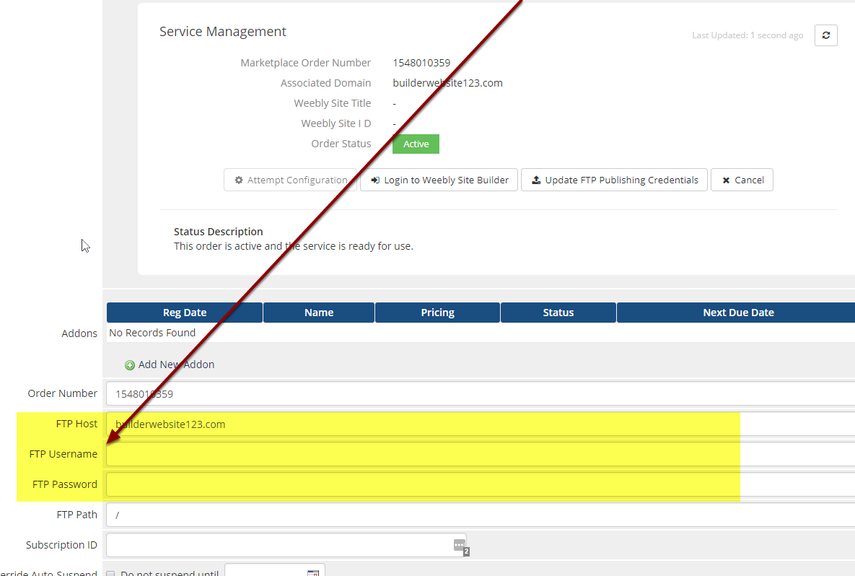This screenshot has width=855, height=576.
Task: Click the Status Description heading
Action: (x=218, y=231)
